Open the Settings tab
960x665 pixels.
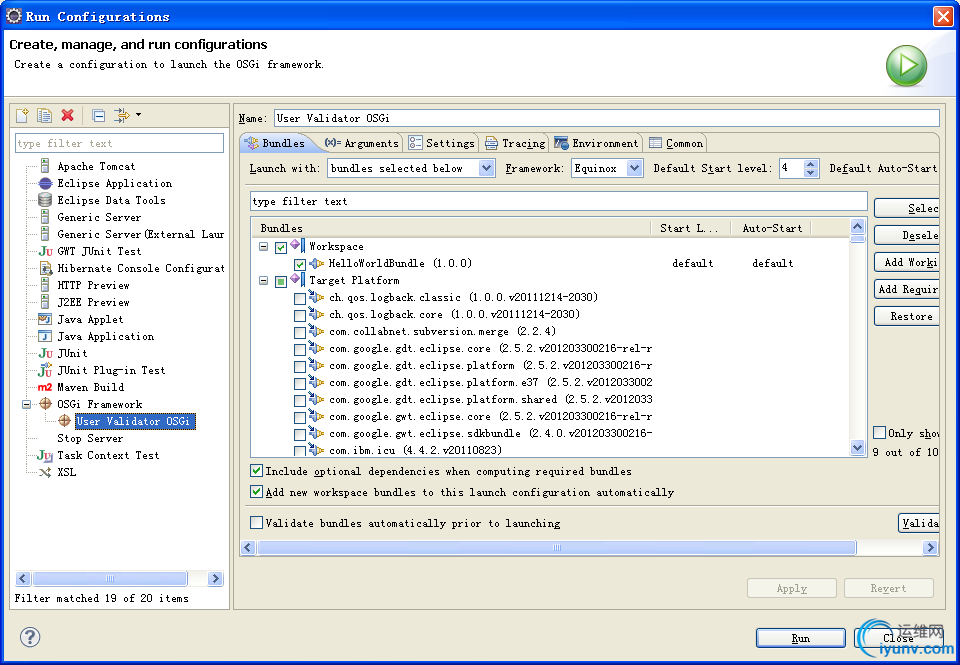(x=441, y=143)
